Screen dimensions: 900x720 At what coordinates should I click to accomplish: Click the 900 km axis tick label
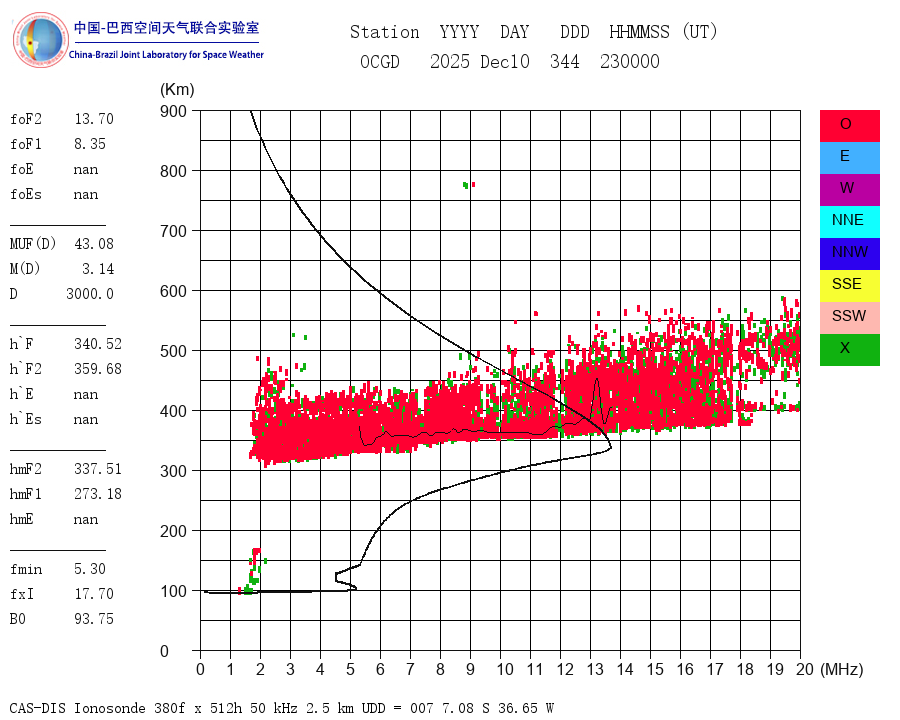pos(173,111)
